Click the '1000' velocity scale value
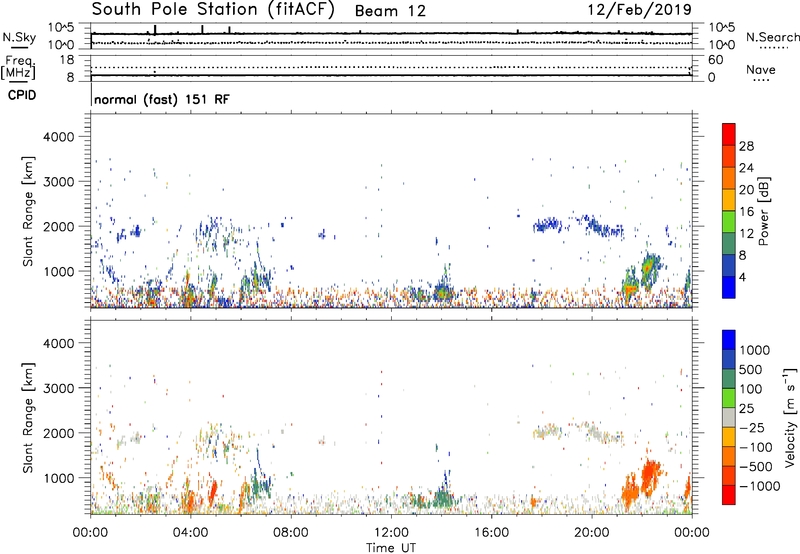The width and height of the screenshot is (800, 554). point(754,350)
